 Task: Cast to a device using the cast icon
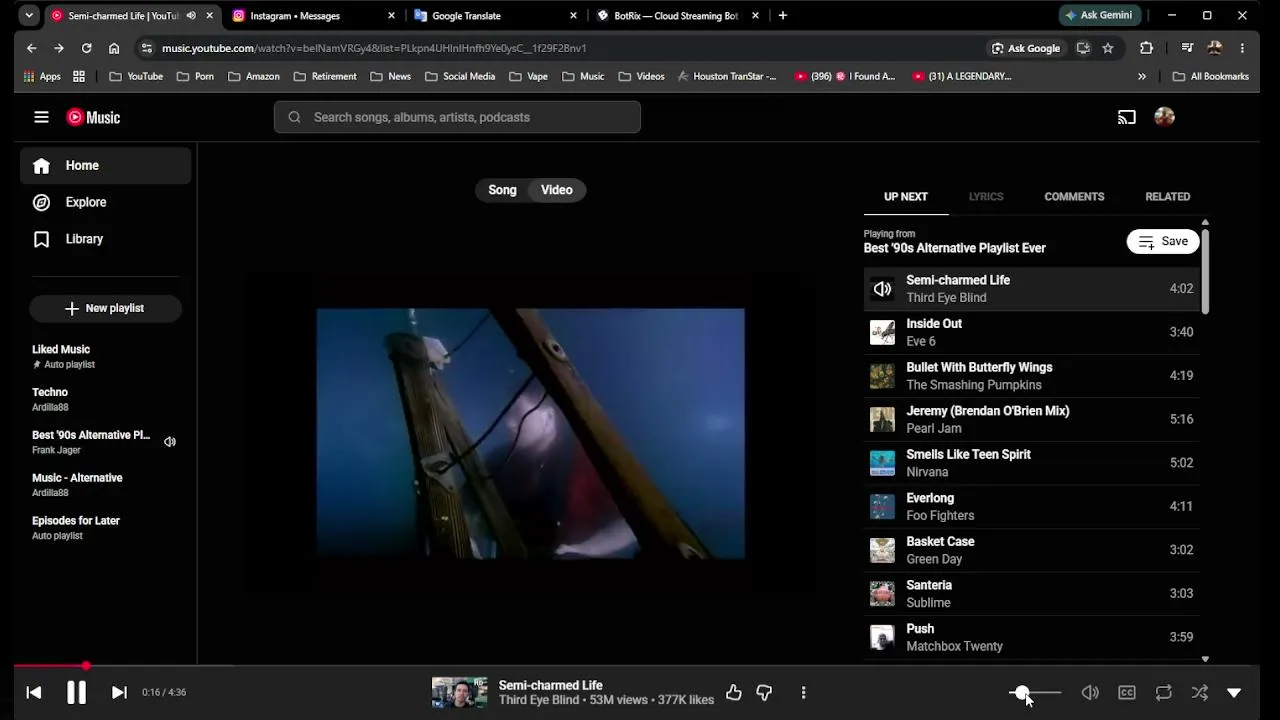click(x=1127, y=117)
